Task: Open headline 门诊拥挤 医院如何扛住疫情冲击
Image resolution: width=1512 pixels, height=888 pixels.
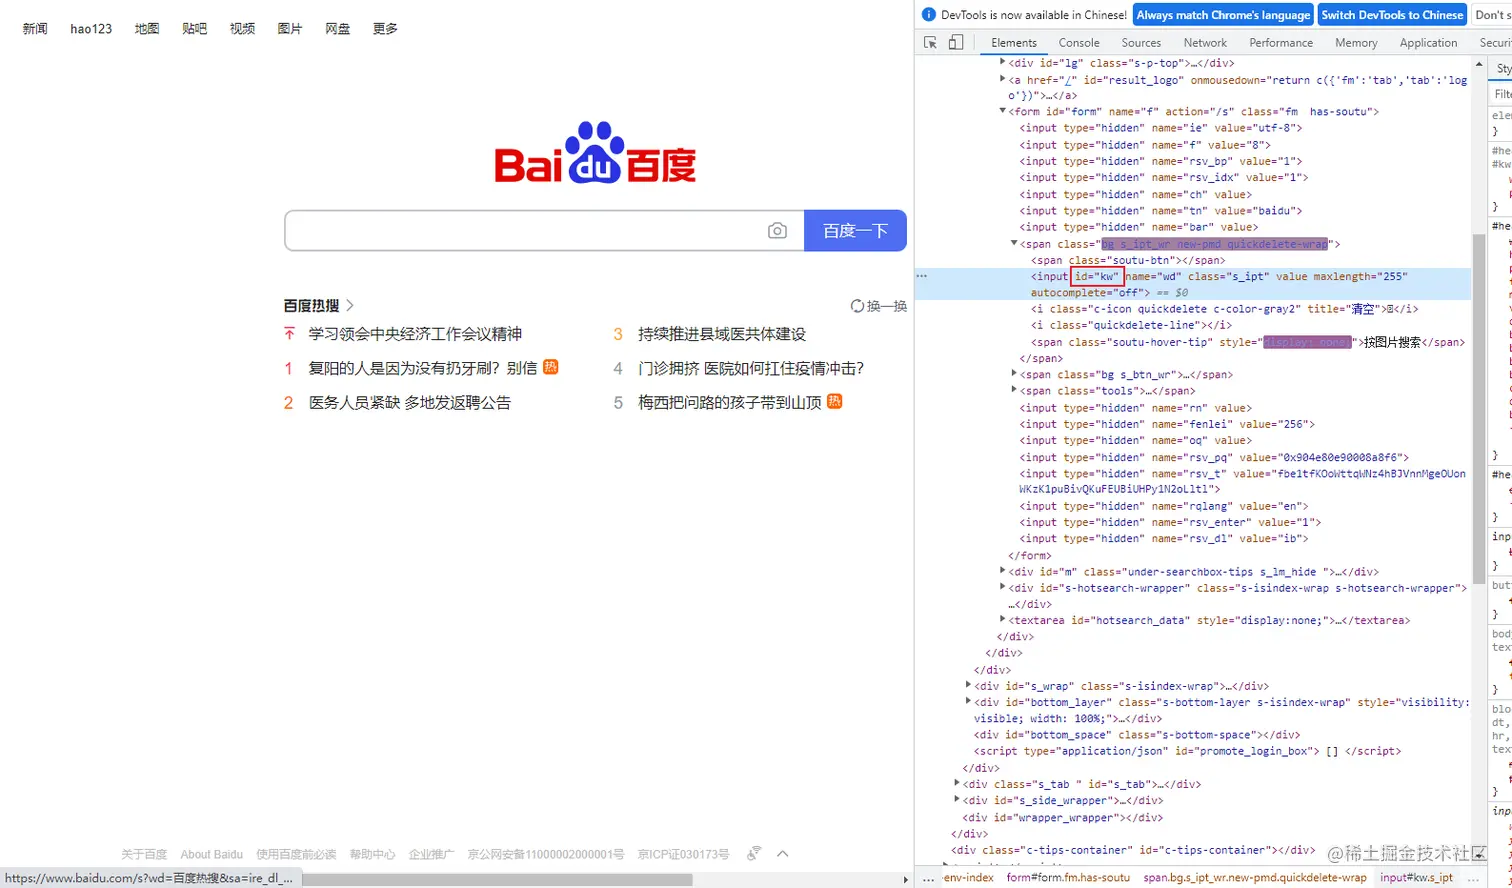Action: tap(751, 368)
